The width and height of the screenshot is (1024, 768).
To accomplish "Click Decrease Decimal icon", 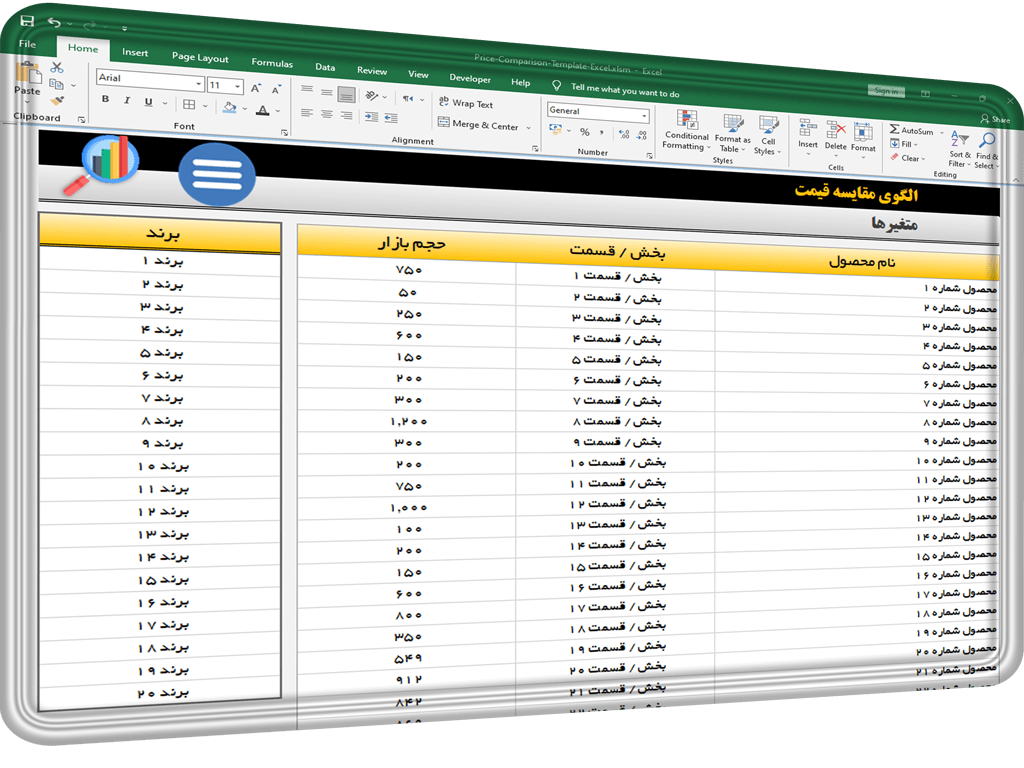I will point(642,135).
